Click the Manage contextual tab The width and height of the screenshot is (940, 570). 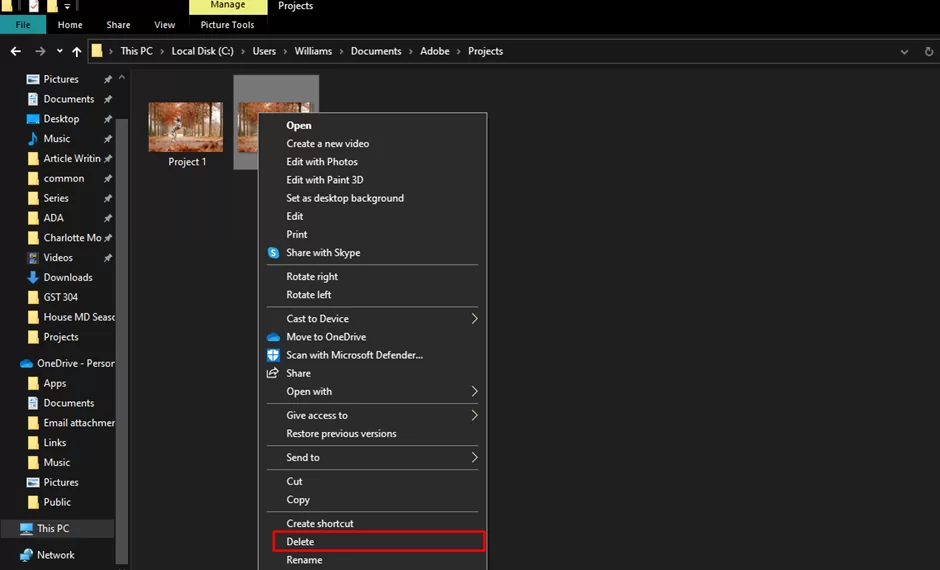pyautogui.click(x=228, y=5)
